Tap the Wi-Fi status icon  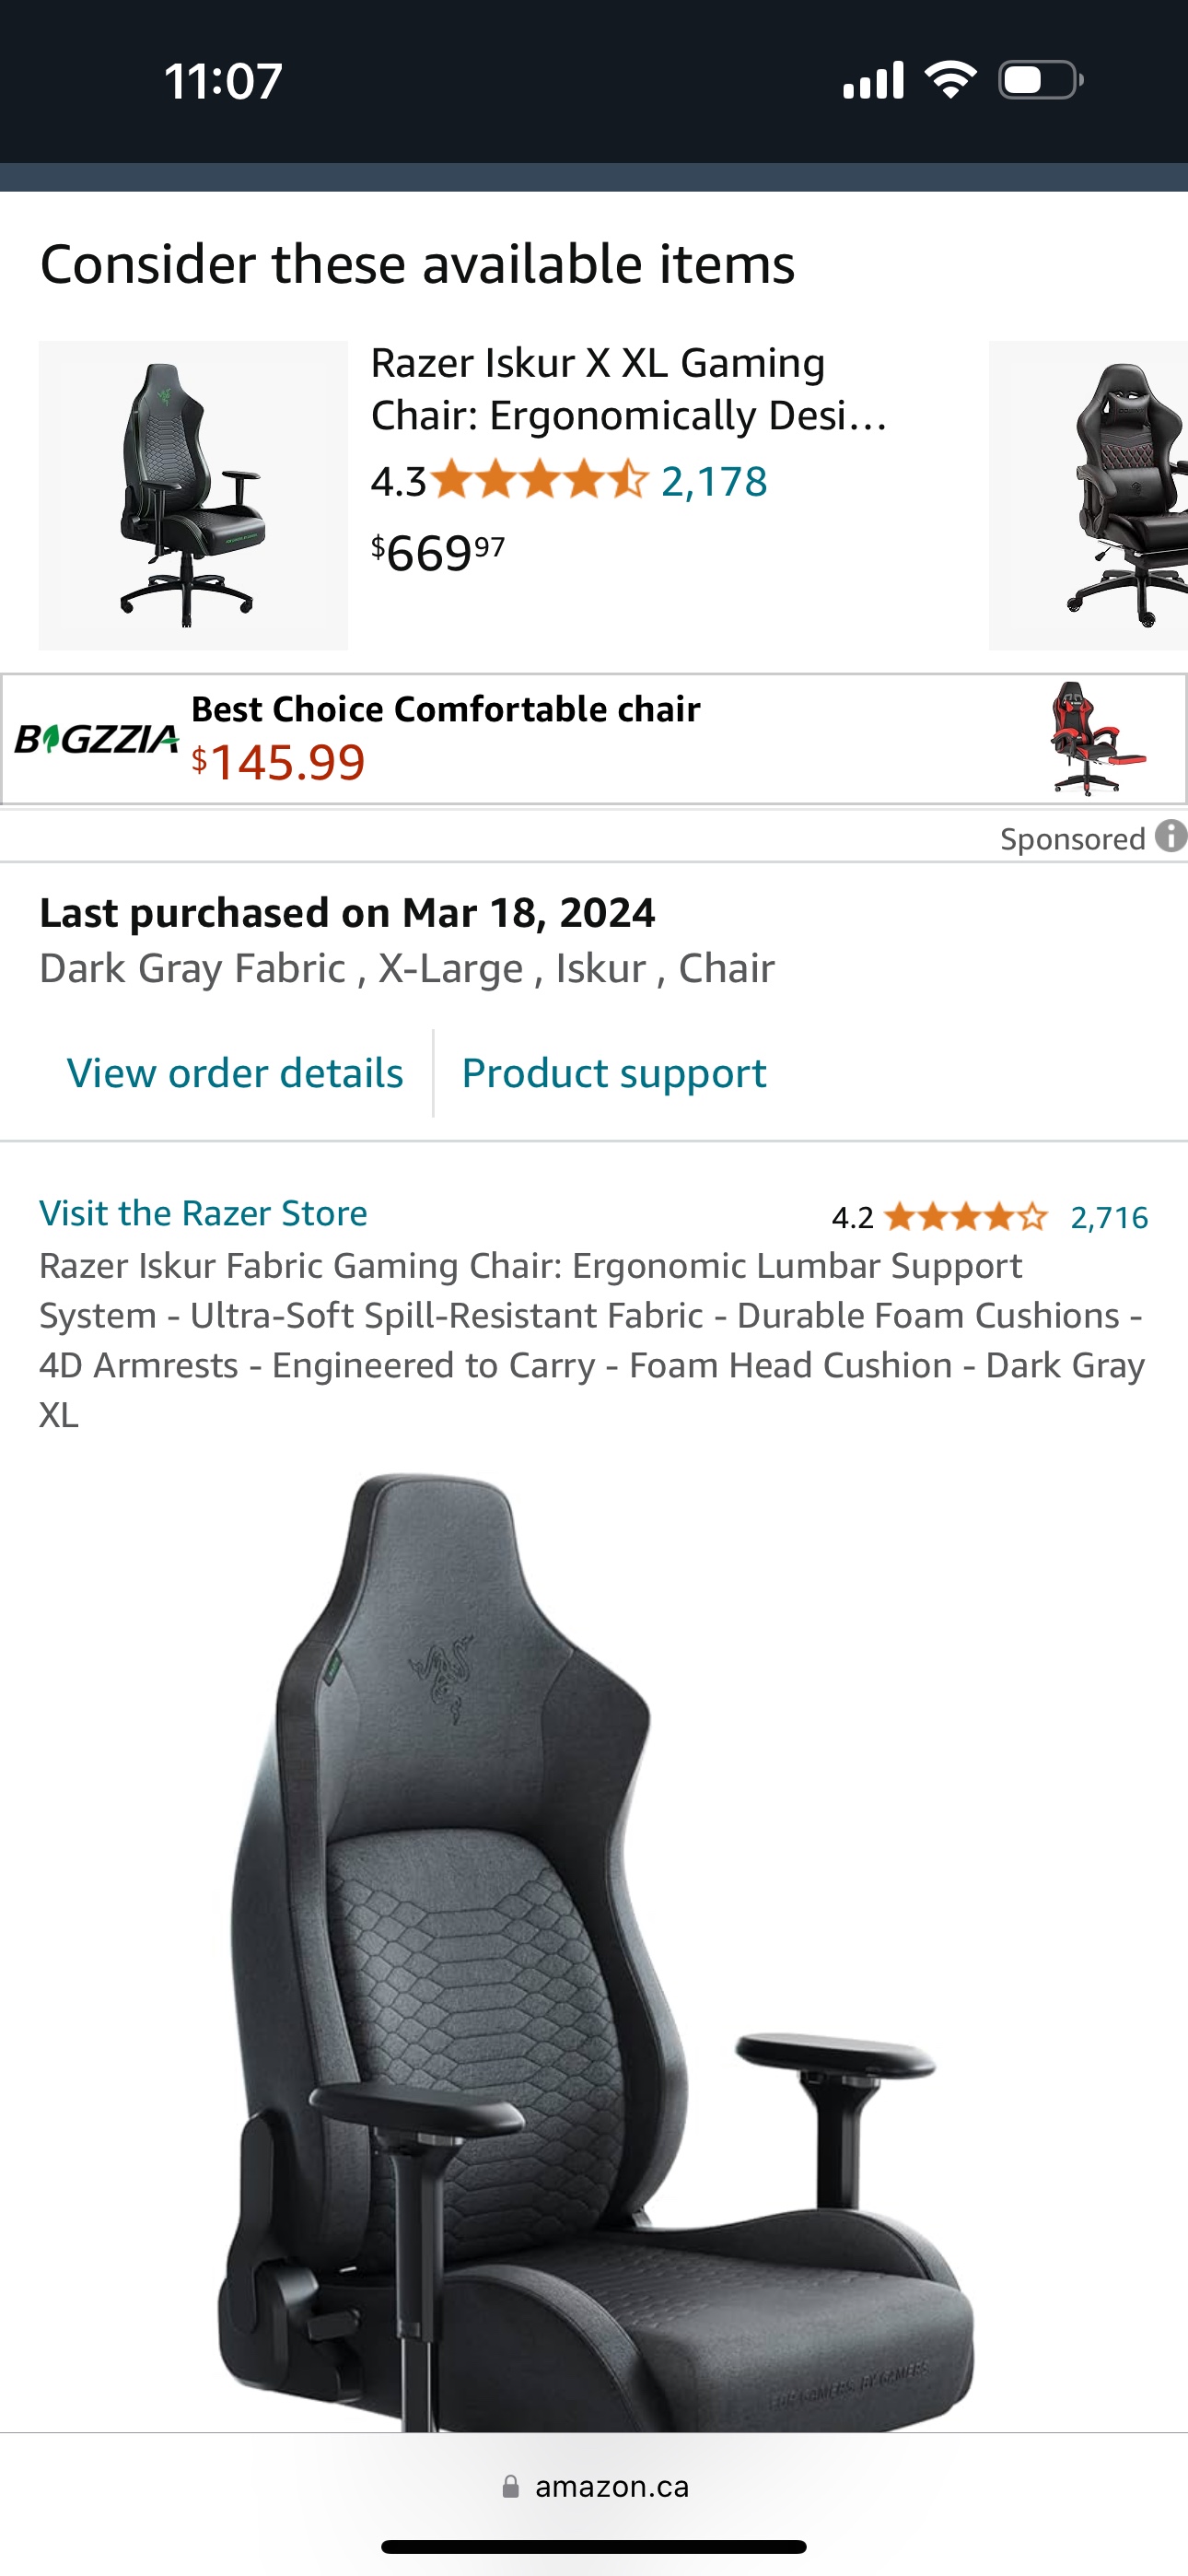click(950, 80)
